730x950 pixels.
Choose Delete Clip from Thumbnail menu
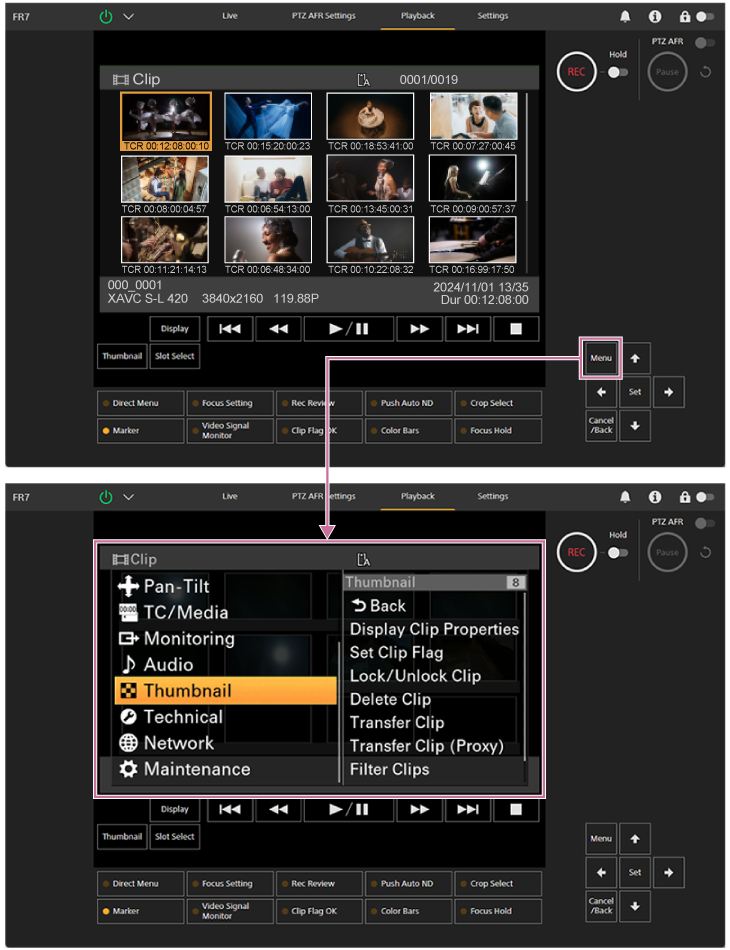click(390, 699)
